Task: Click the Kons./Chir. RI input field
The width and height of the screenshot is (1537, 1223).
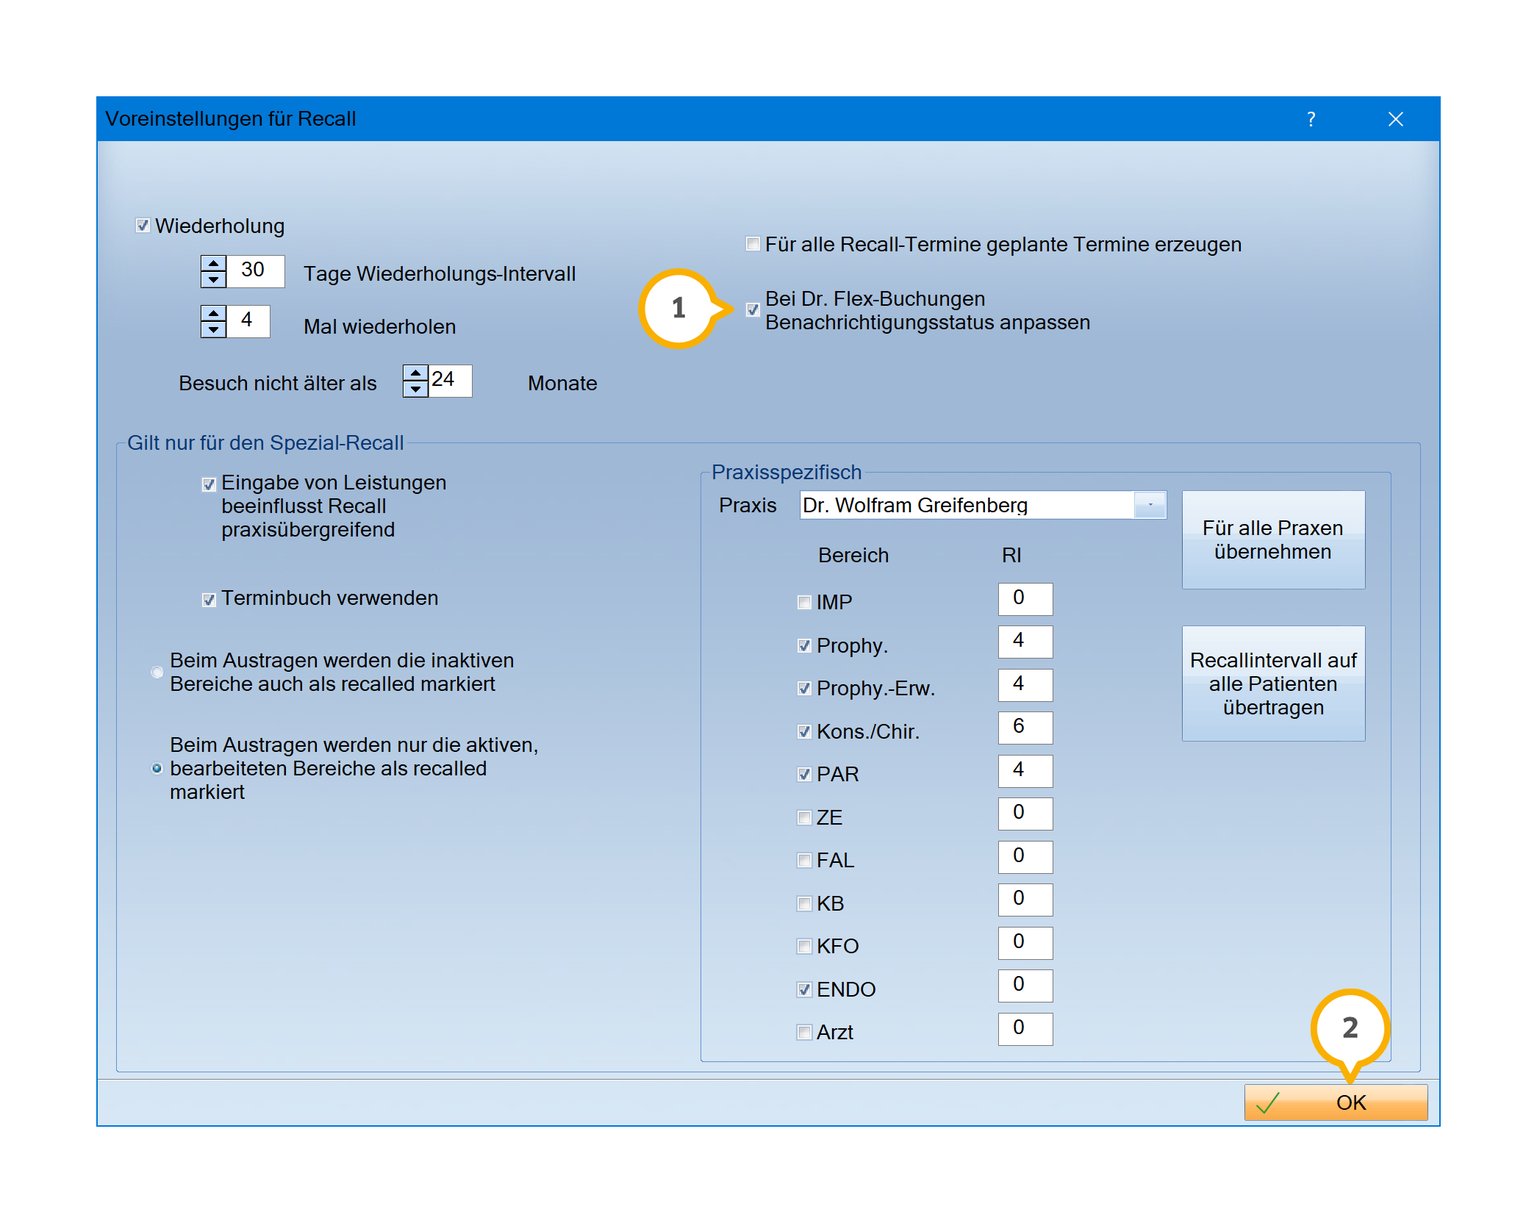Action: click(1024, 727)
